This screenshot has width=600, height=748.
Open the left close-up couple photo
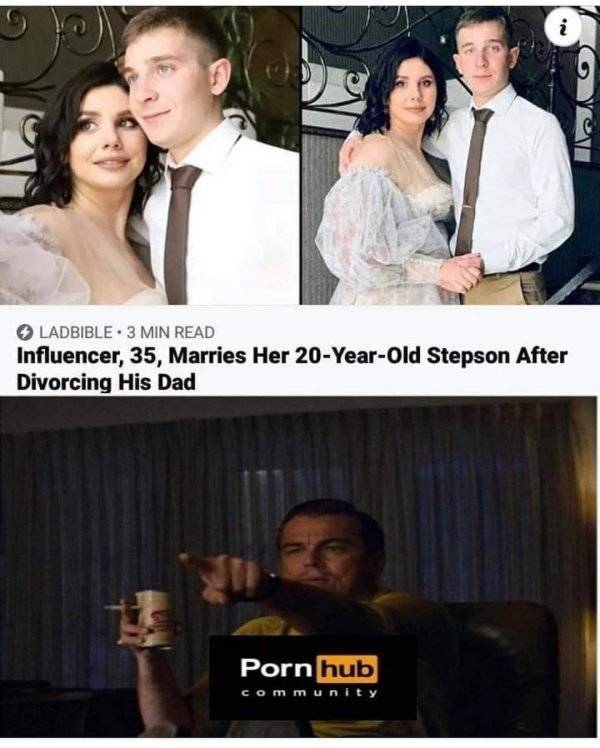pos(149,156)
